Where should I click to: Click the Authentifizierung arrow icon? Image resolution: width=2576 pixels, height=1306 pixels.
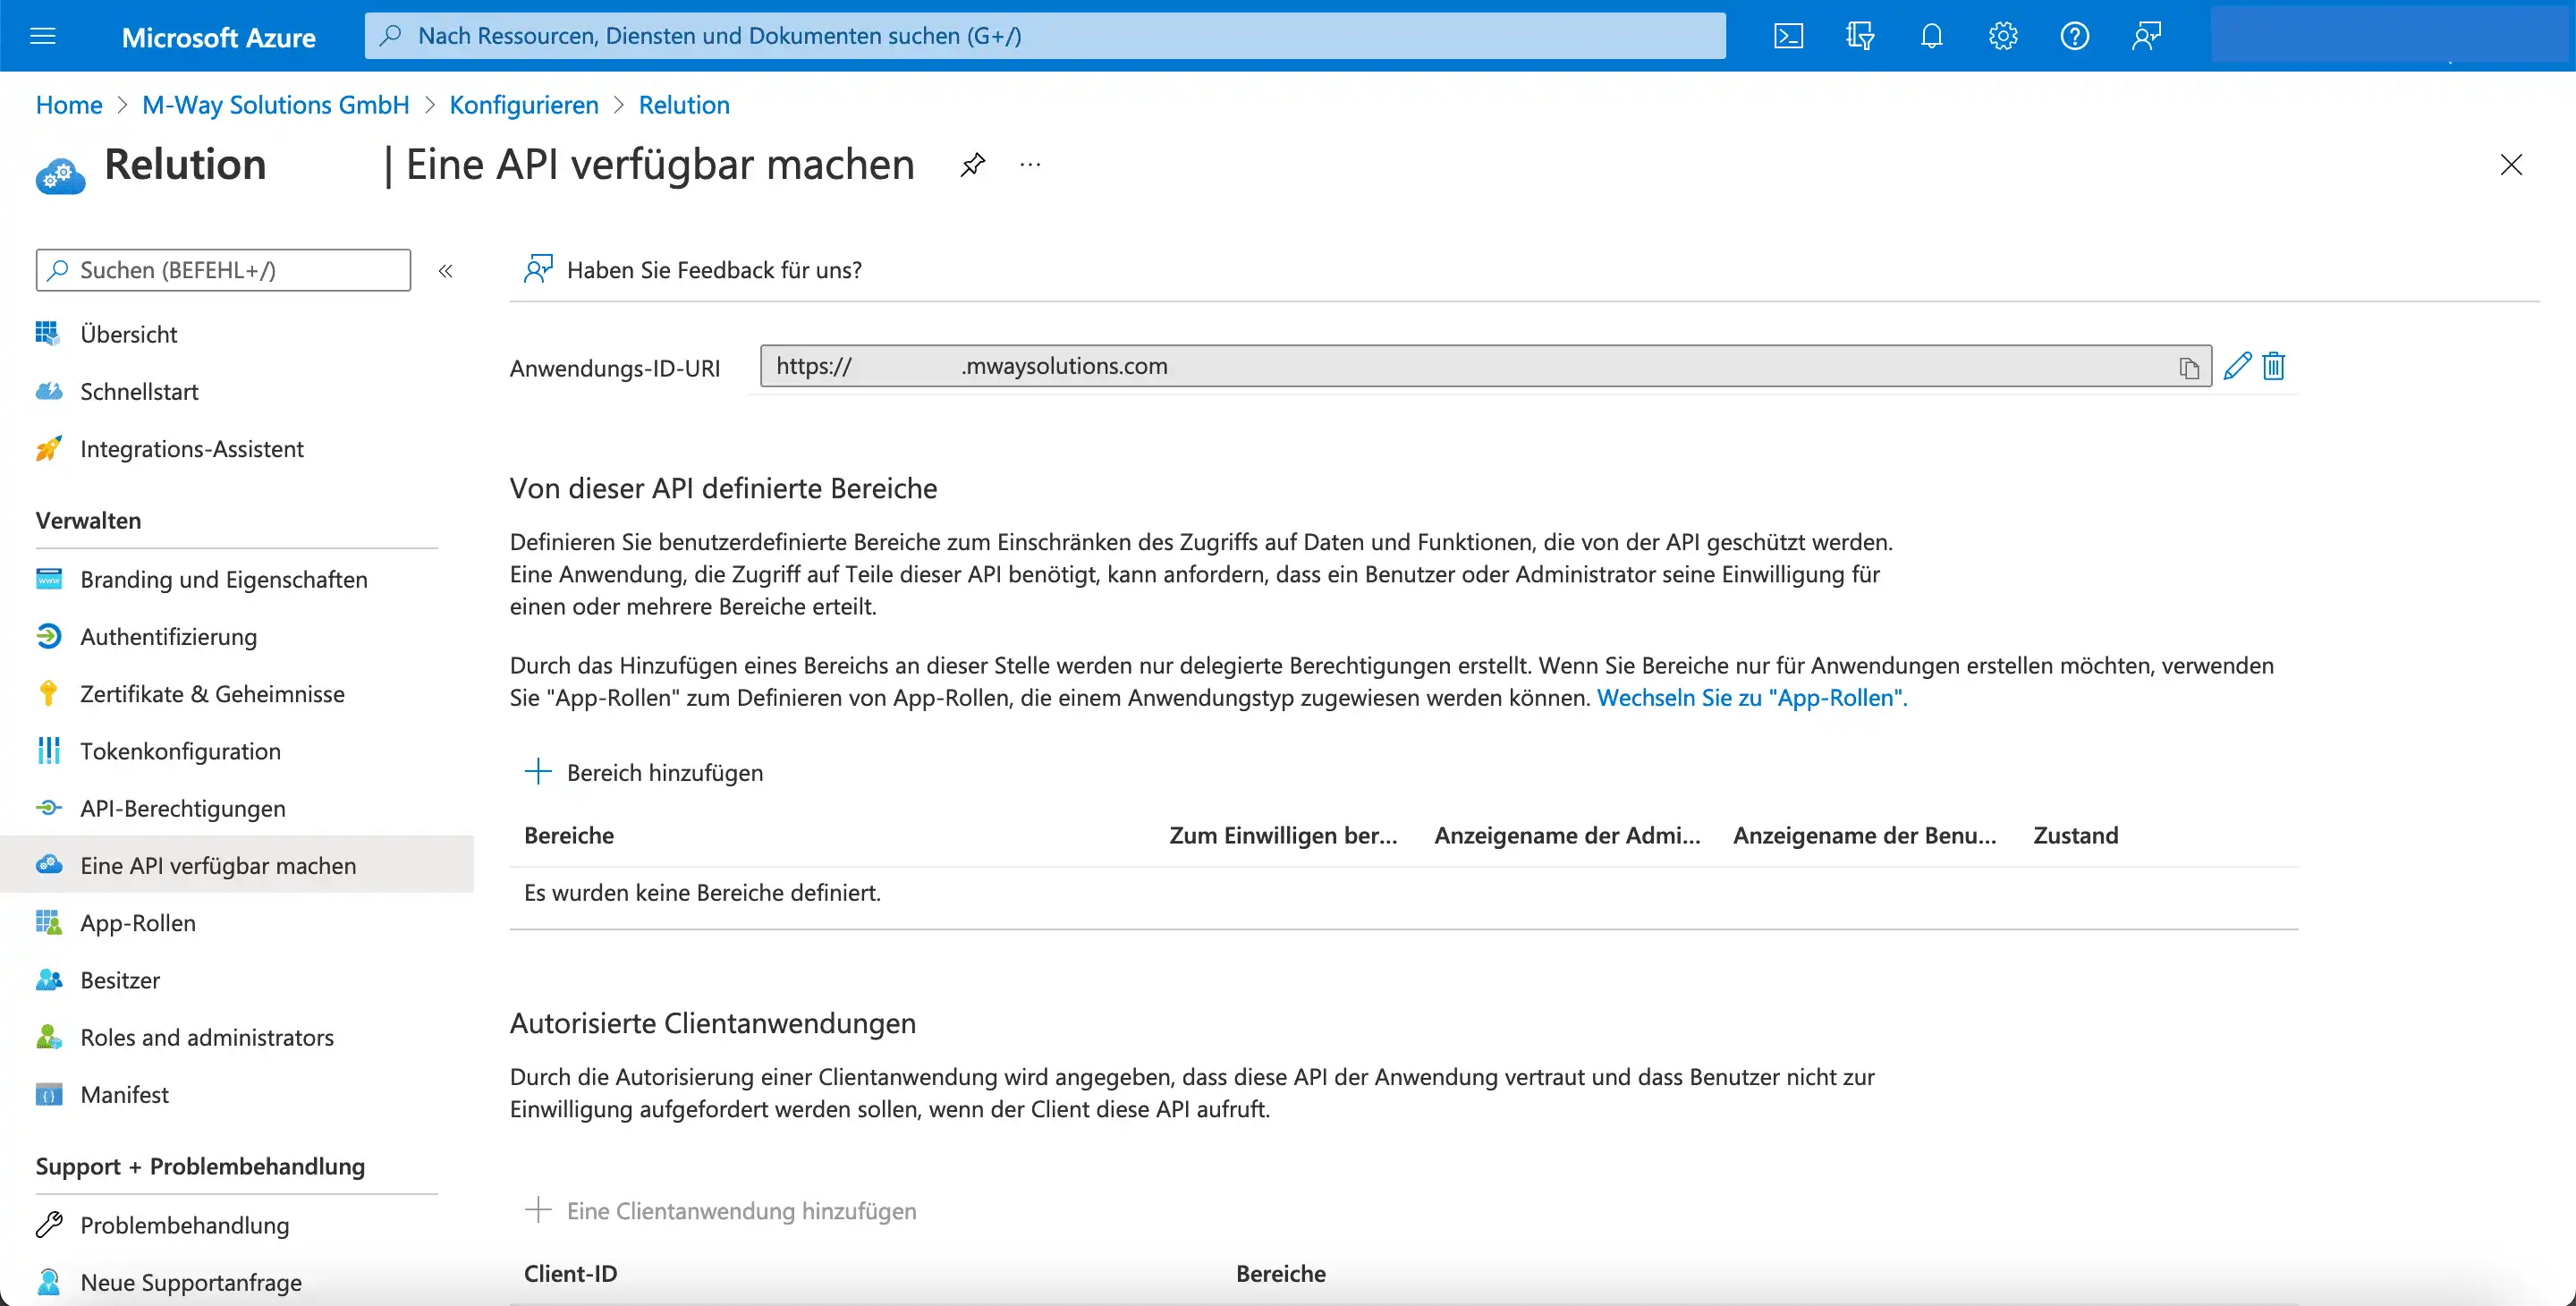pyautogui.click(x=48, y=636)
